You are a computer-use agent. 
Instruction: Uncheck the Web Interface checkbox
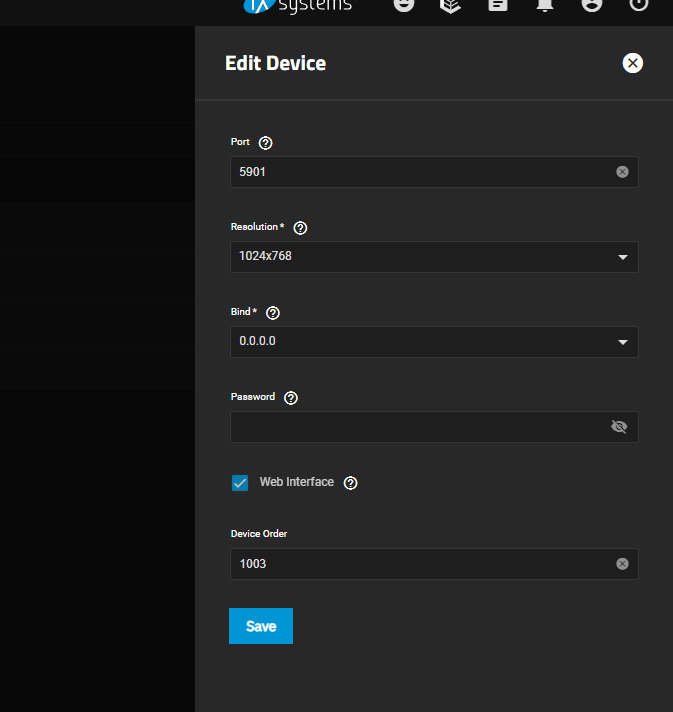click(x=240, y=483)
